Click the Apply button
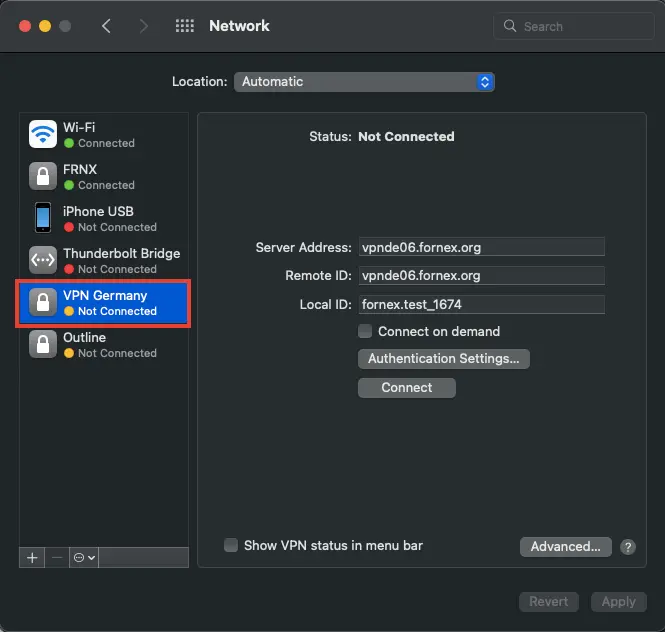Screen dimensions: 665x632 [x=619, y=602]
